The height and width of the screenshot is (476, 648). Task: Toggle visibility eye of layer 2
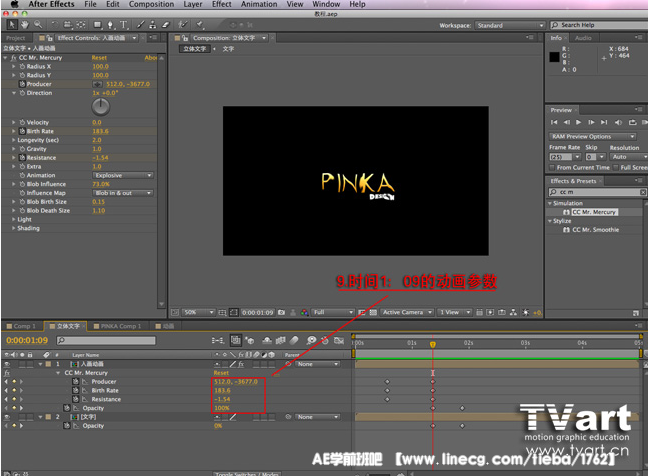tap(7, 417)
